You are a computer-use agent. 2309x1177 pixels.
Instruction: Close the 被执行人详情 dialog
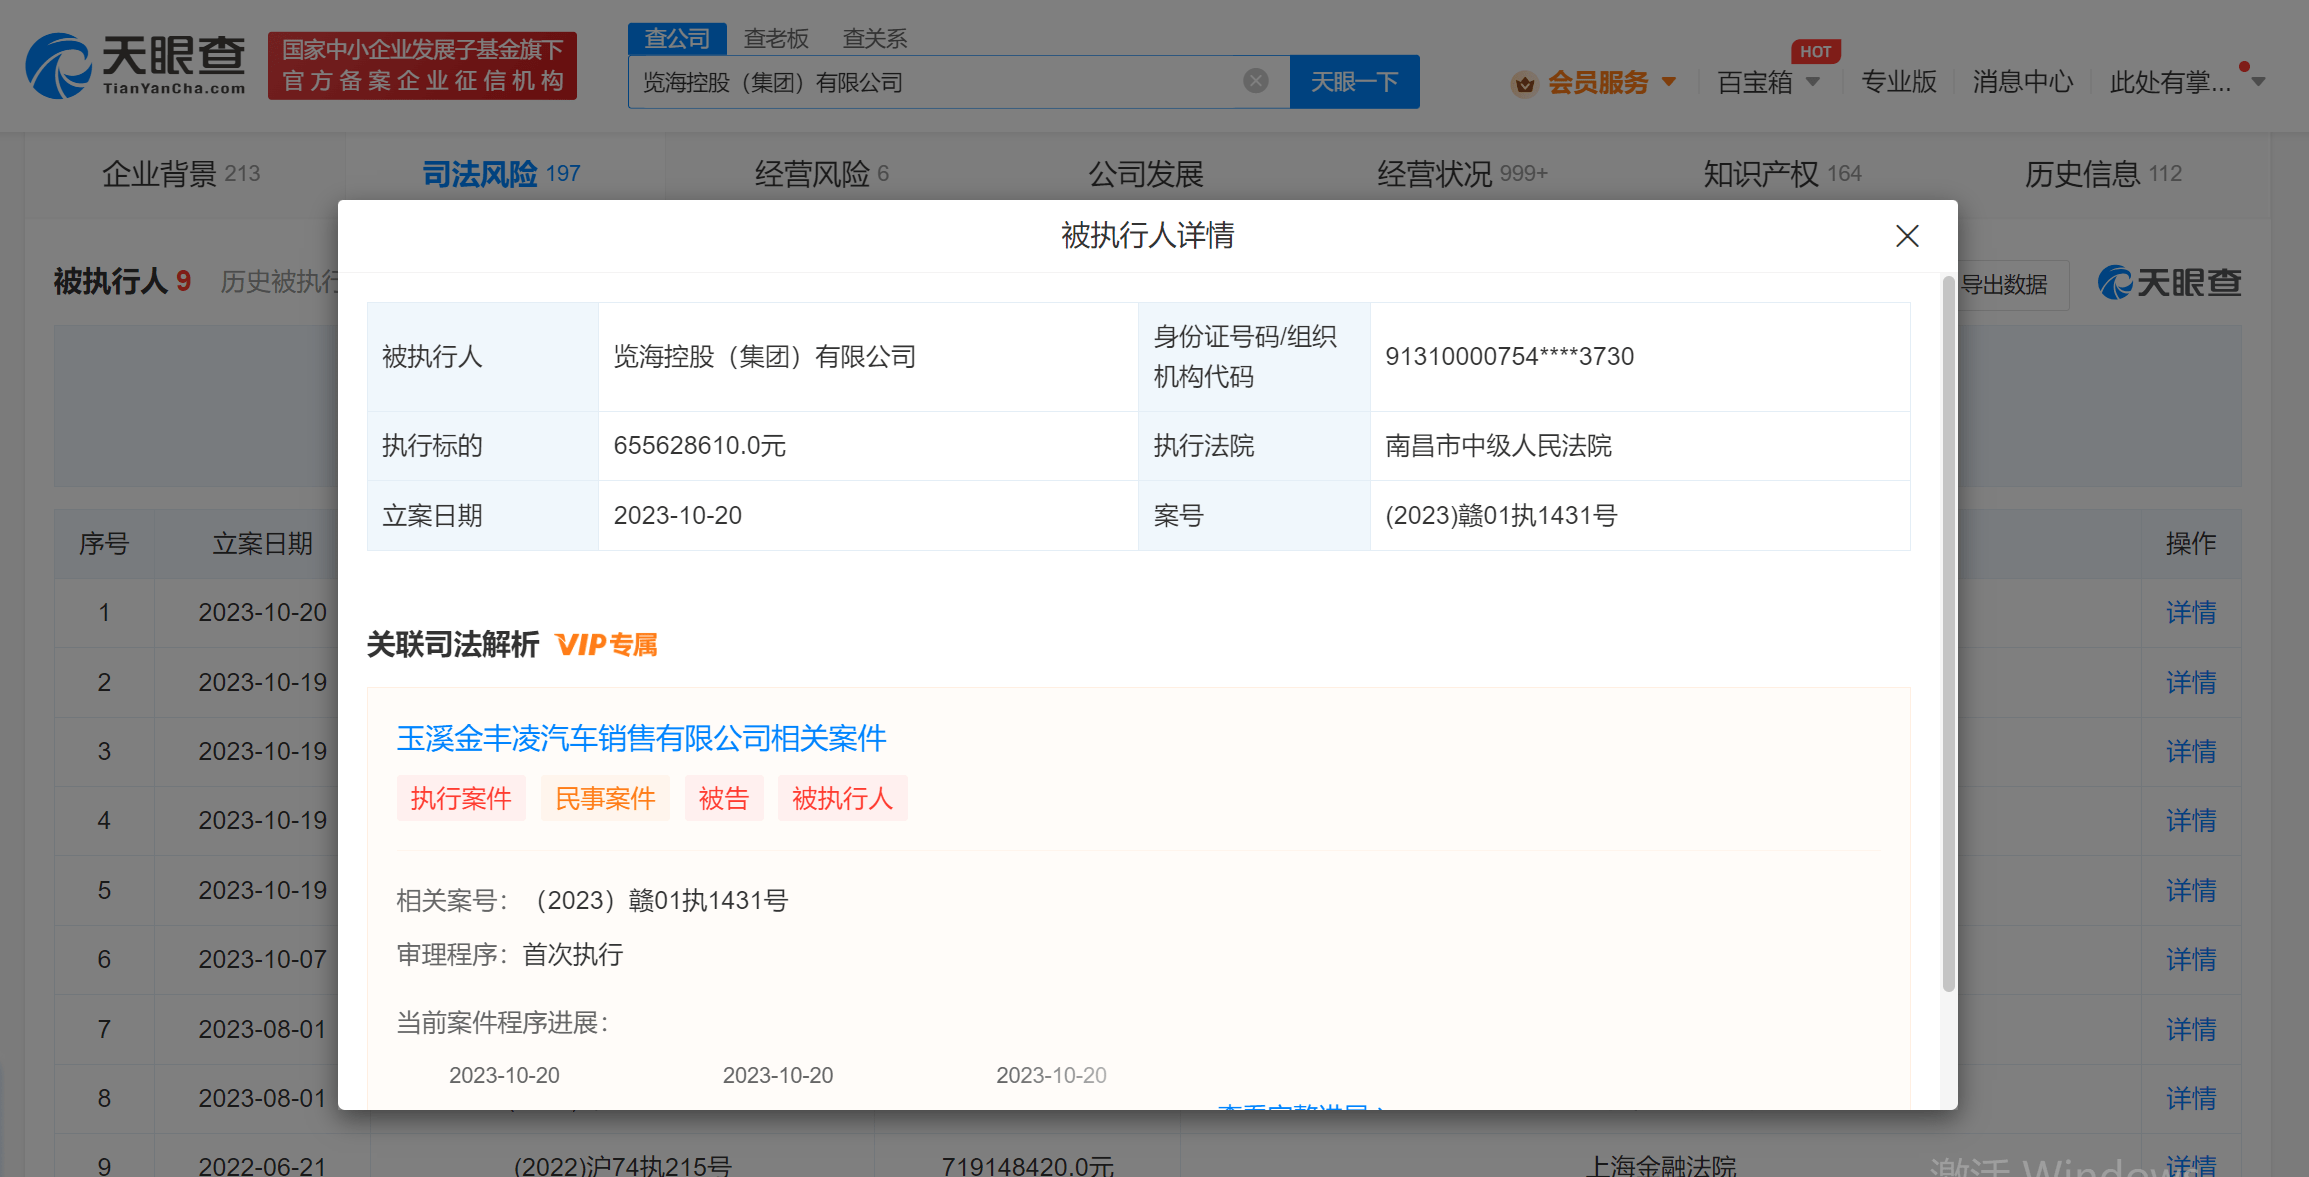1906,236
